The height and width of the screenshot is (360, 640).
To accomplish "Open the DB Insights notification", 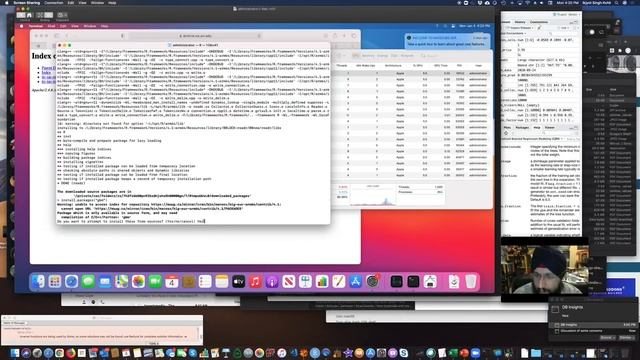I will click(593, 325).
